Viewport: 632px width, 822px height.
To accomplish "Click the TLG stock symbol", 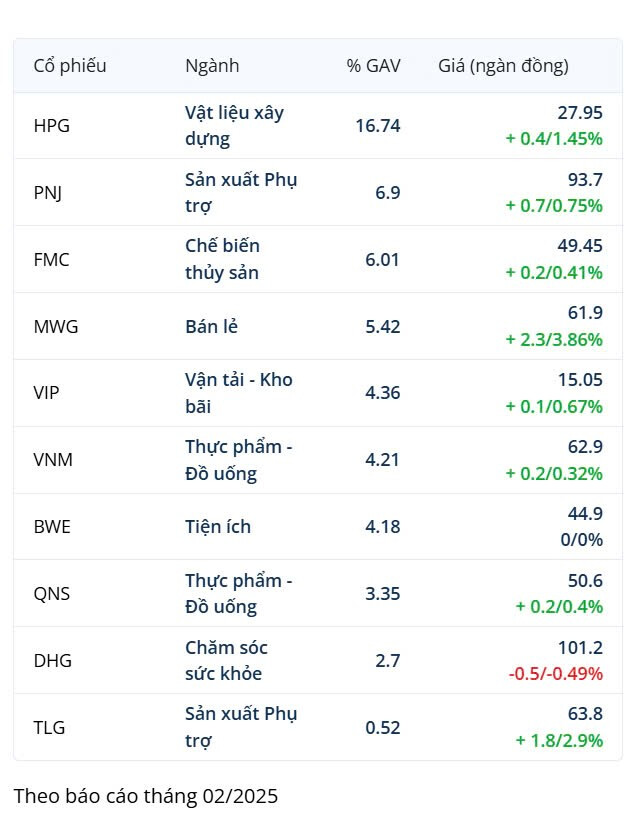I will [x=49, y=727].
